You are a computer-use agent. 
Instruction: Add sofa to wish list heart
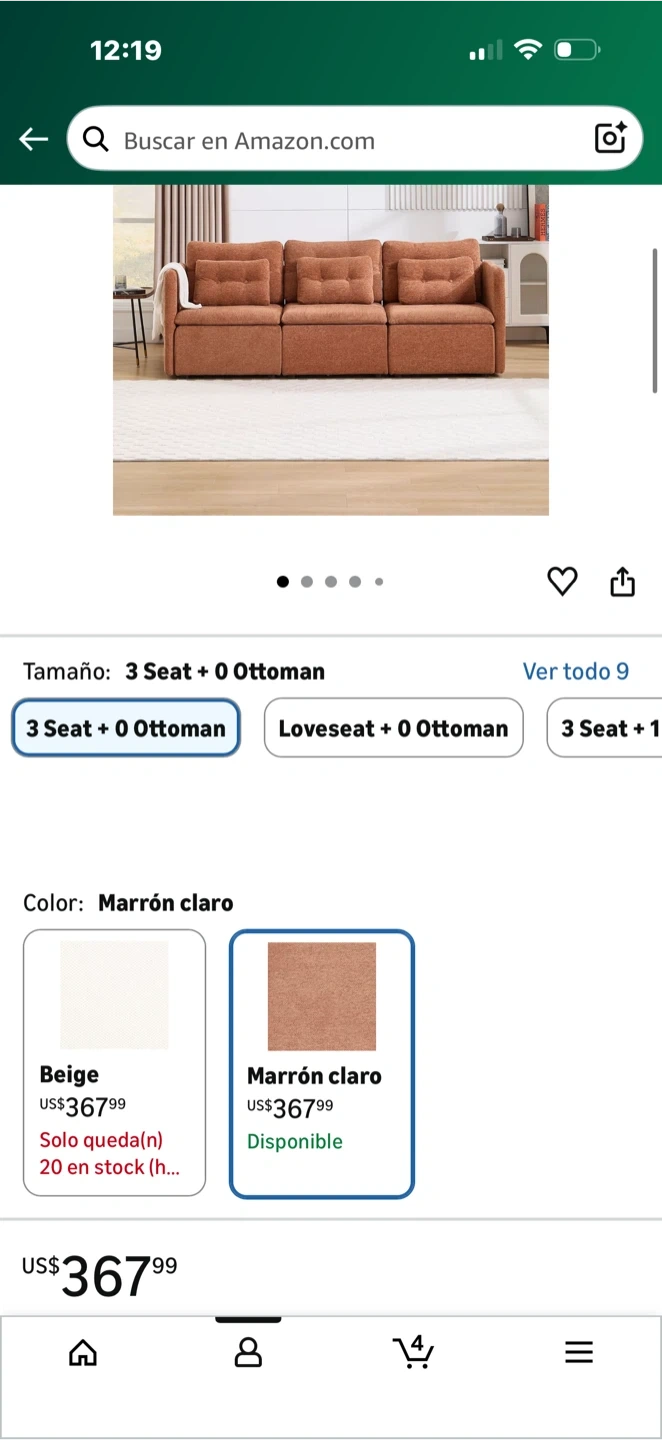click(x=562, y=581)
